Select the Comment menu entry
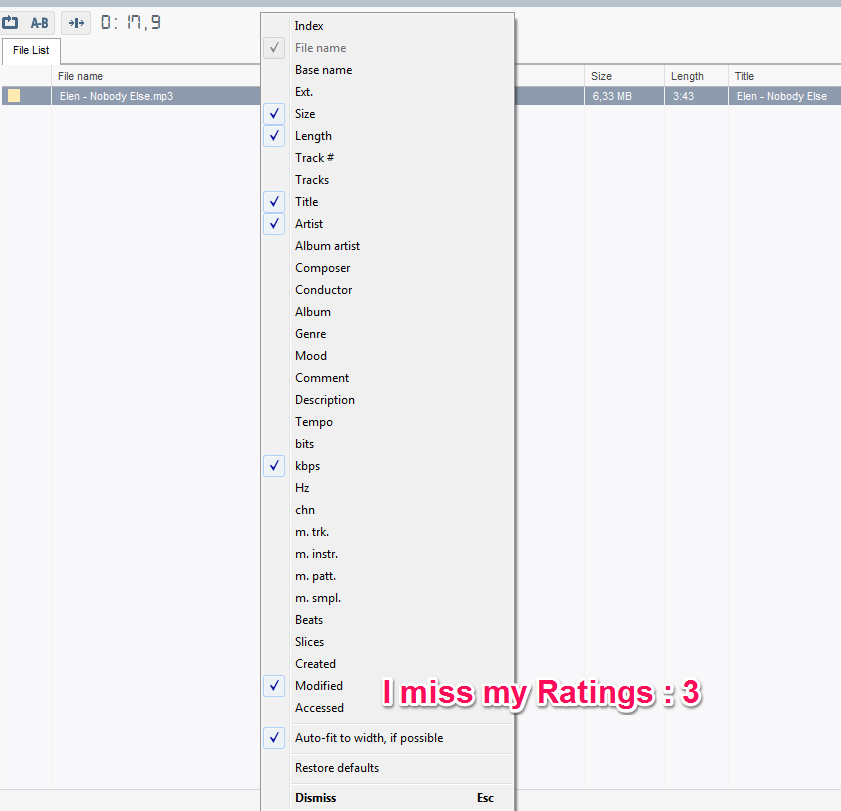The height and width of the screenshot is (811, 841). 322,377
